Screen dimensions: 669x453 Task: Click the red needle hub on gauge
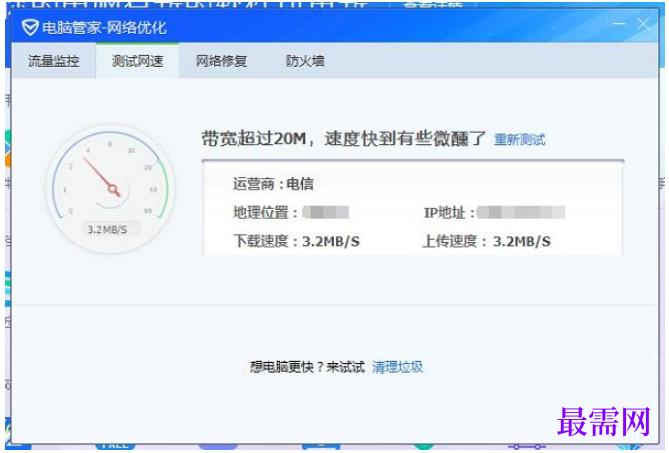113,189
